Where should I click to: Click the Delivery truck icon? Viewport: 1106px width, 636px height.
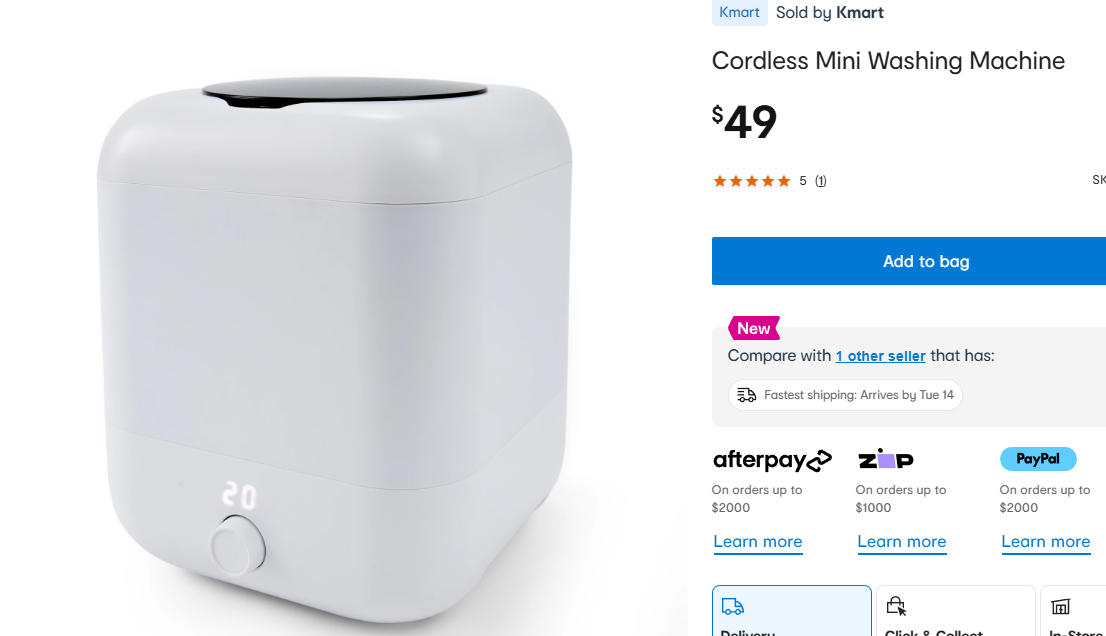click(x=732, y=606)
